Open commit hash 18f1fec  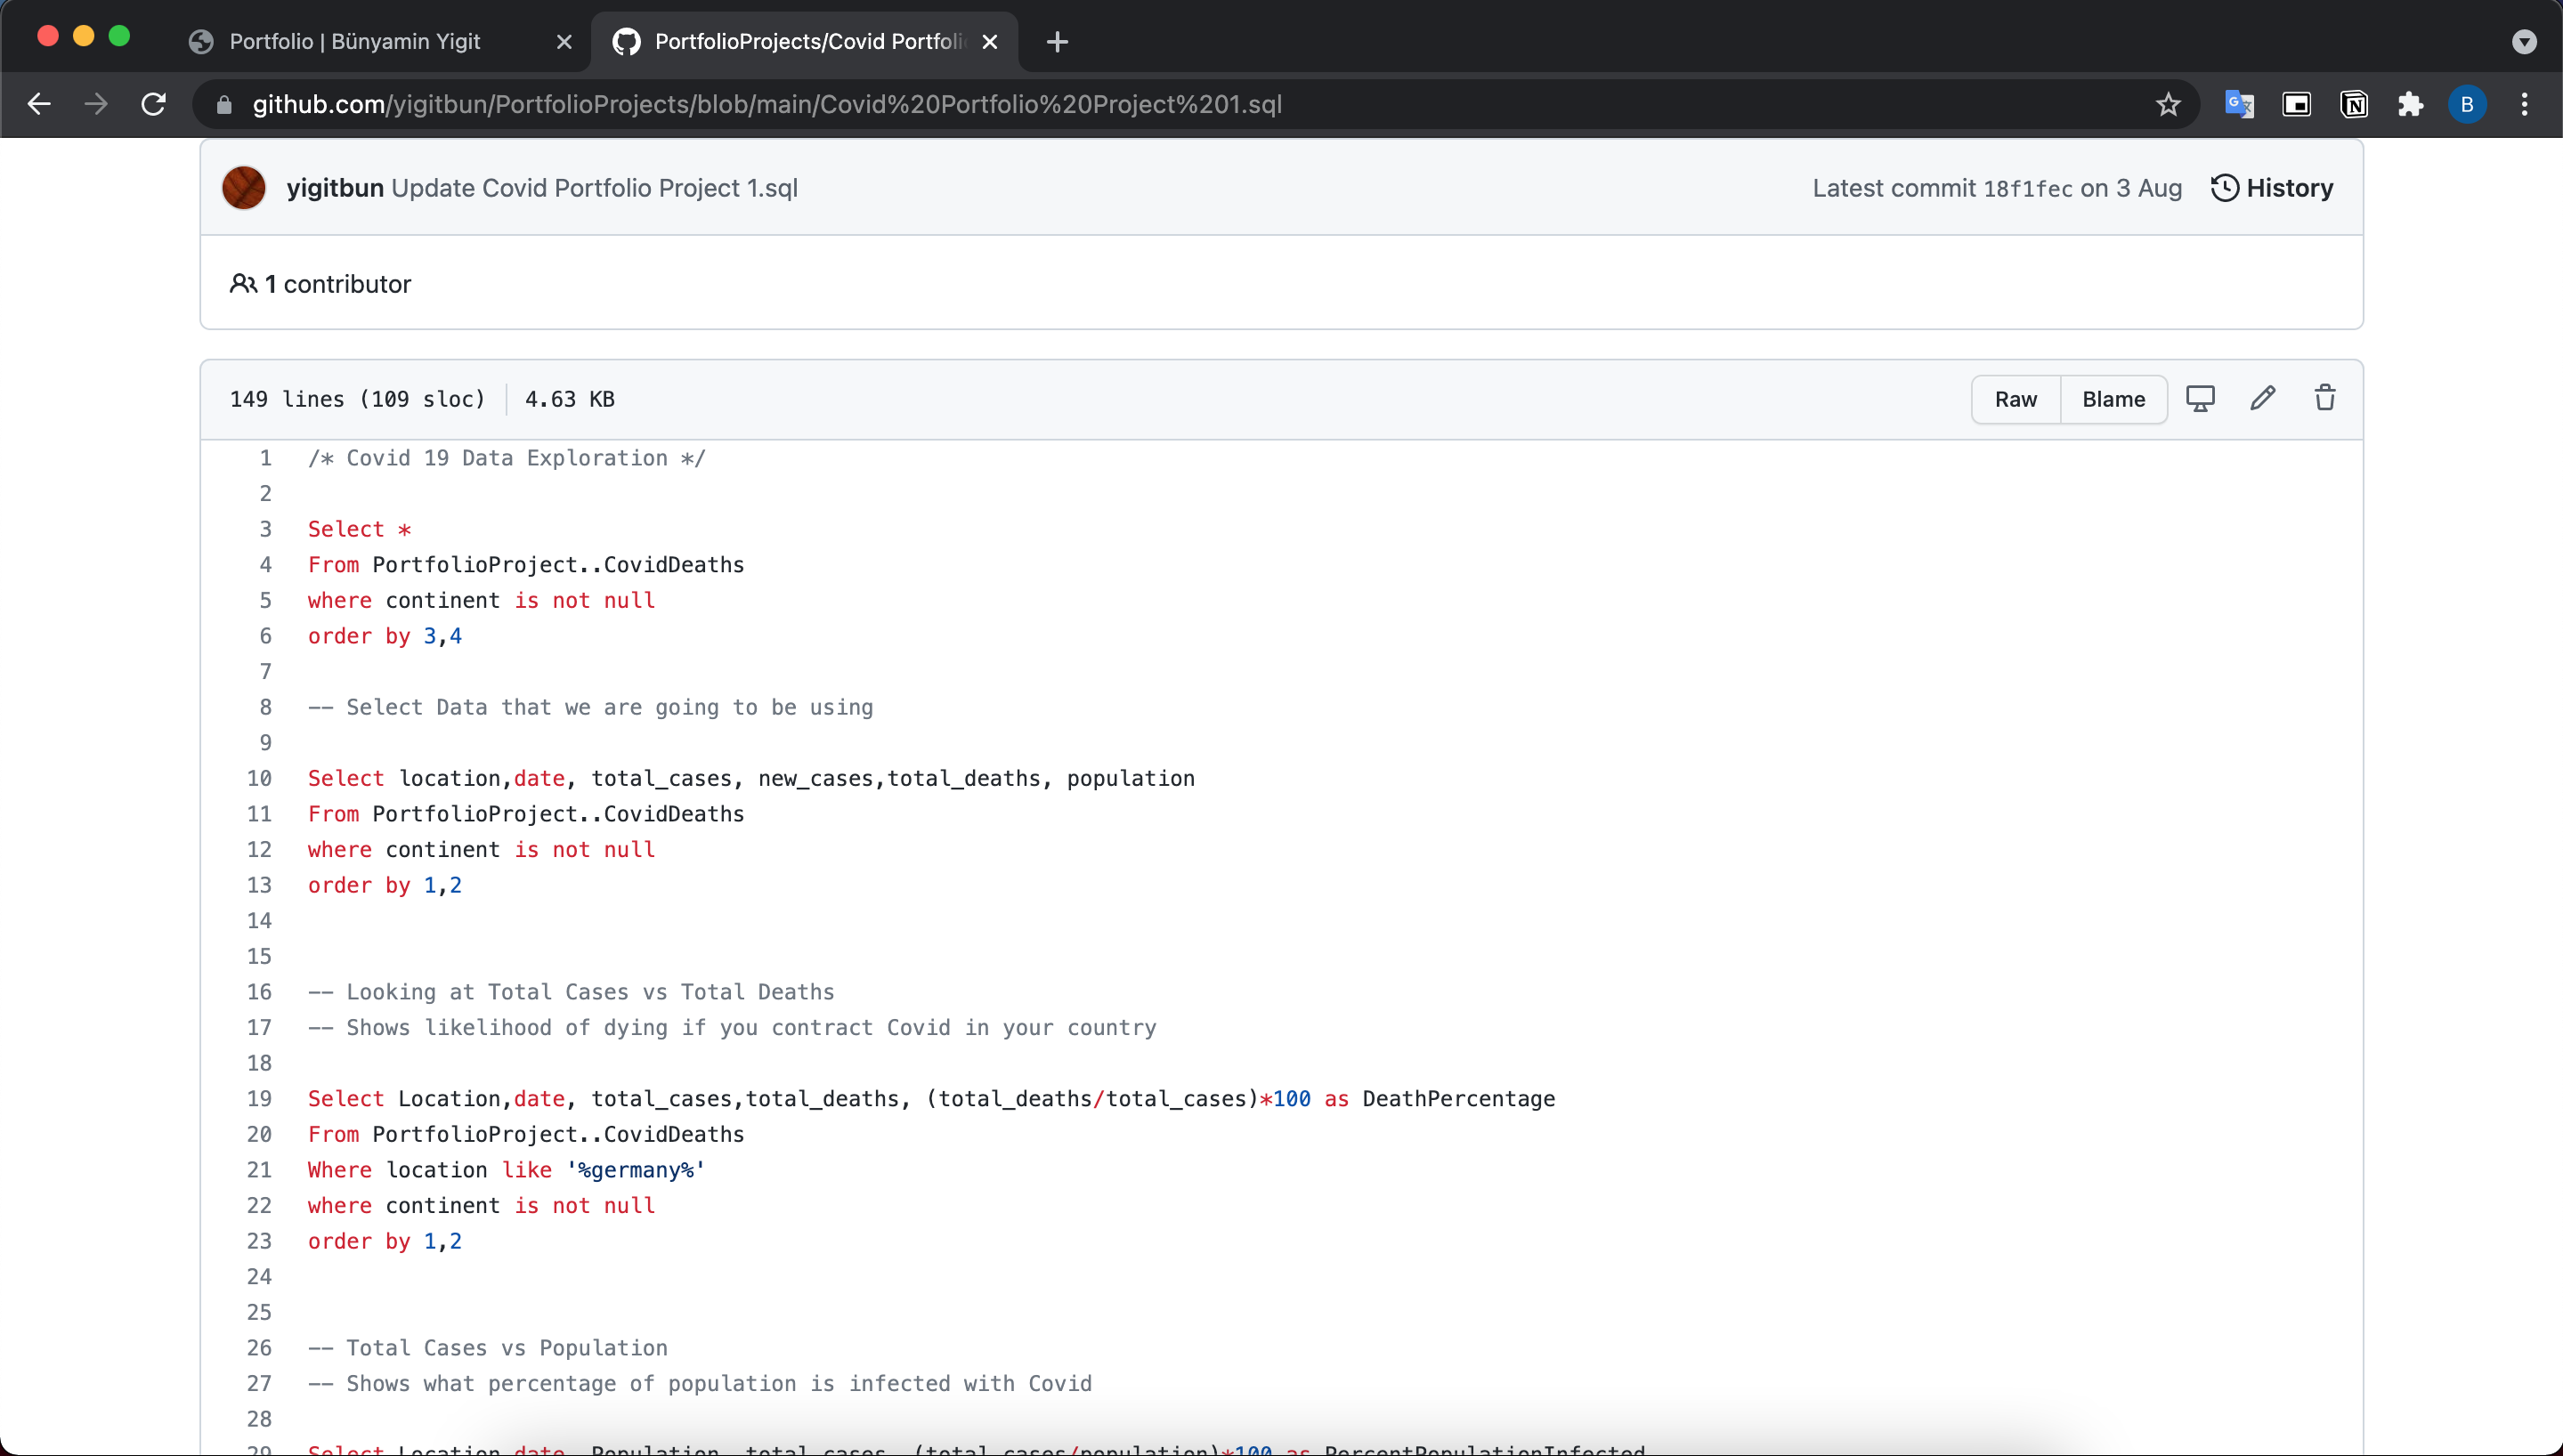point(2027,189)
